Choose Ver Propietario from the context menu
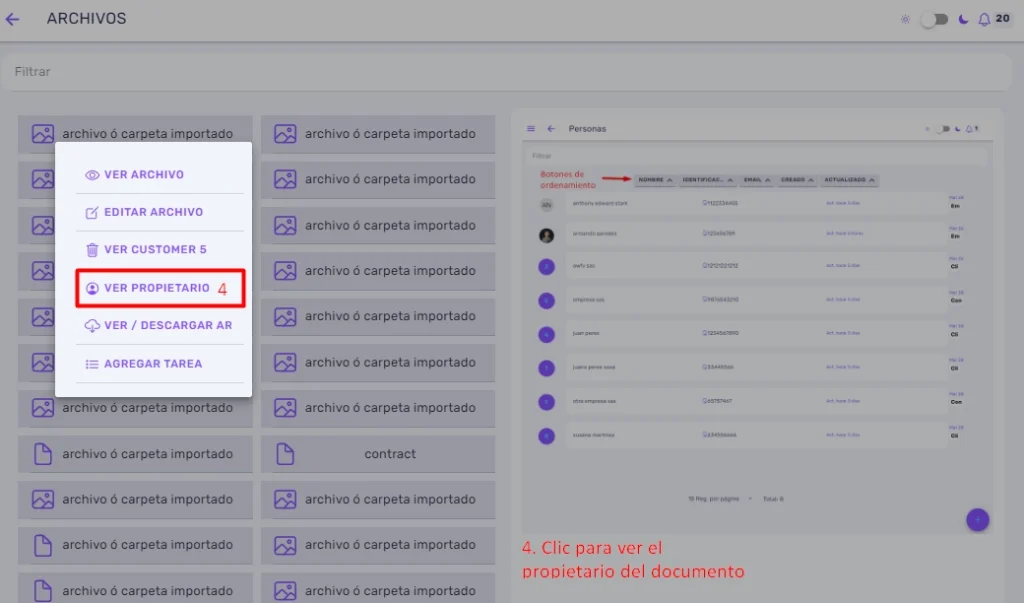This screenshot has width=1024, height=603. point(160,288)
